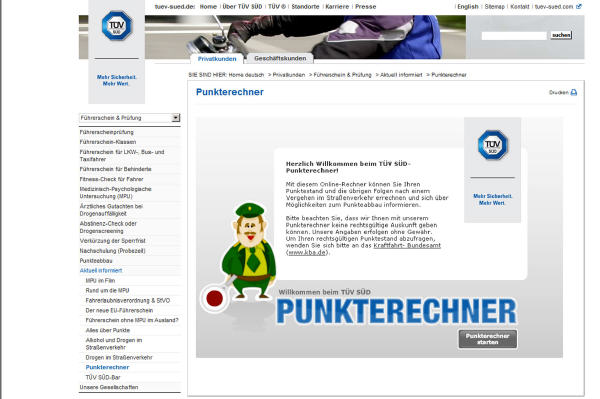This screenshot has height=399, width=600.
Task: Open Alkohol und Drogen im Straßenverkehr
Action: click(x=114, y=344)
